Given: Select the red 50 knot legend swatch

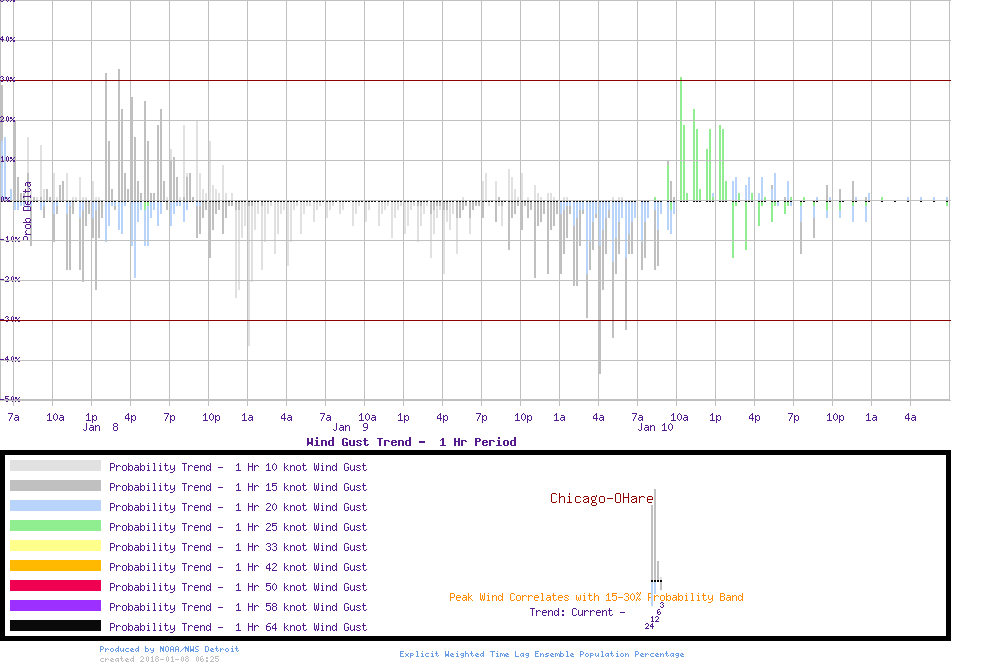Looking at the screenshot, I should tap(55, 586).
